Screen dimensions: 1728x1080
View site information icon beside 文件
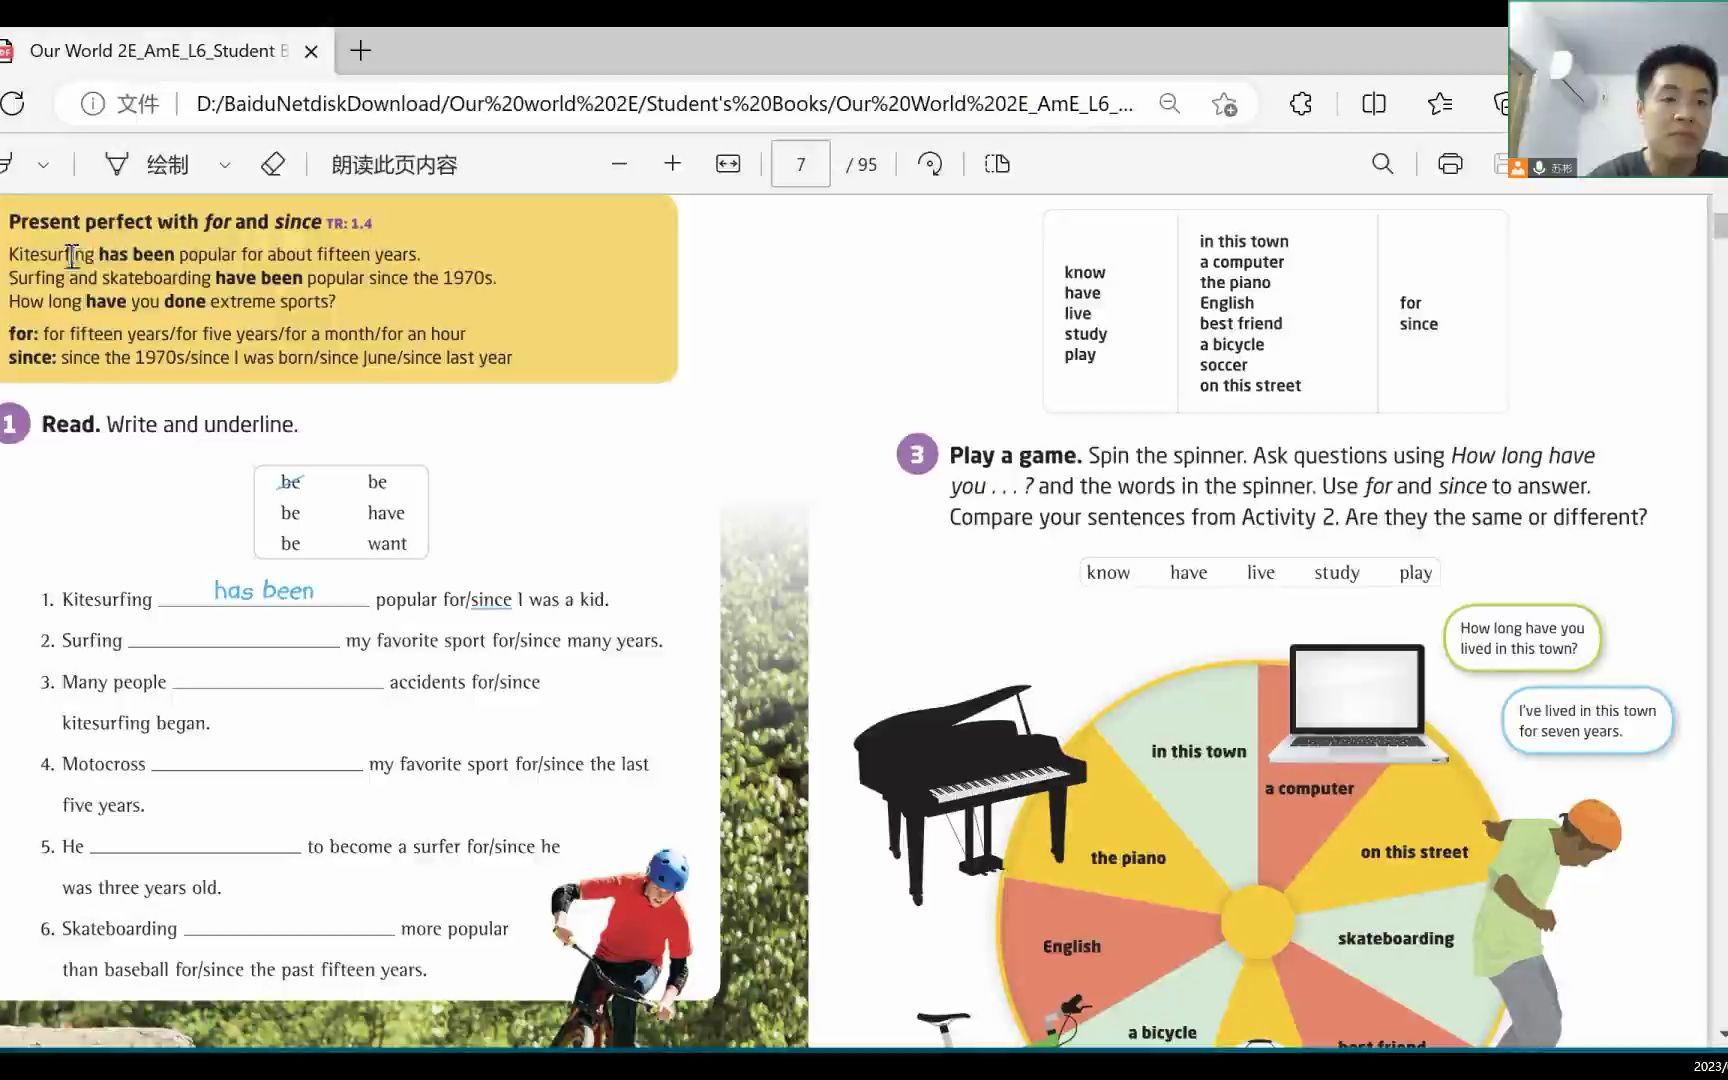click(x=92, y=104)
